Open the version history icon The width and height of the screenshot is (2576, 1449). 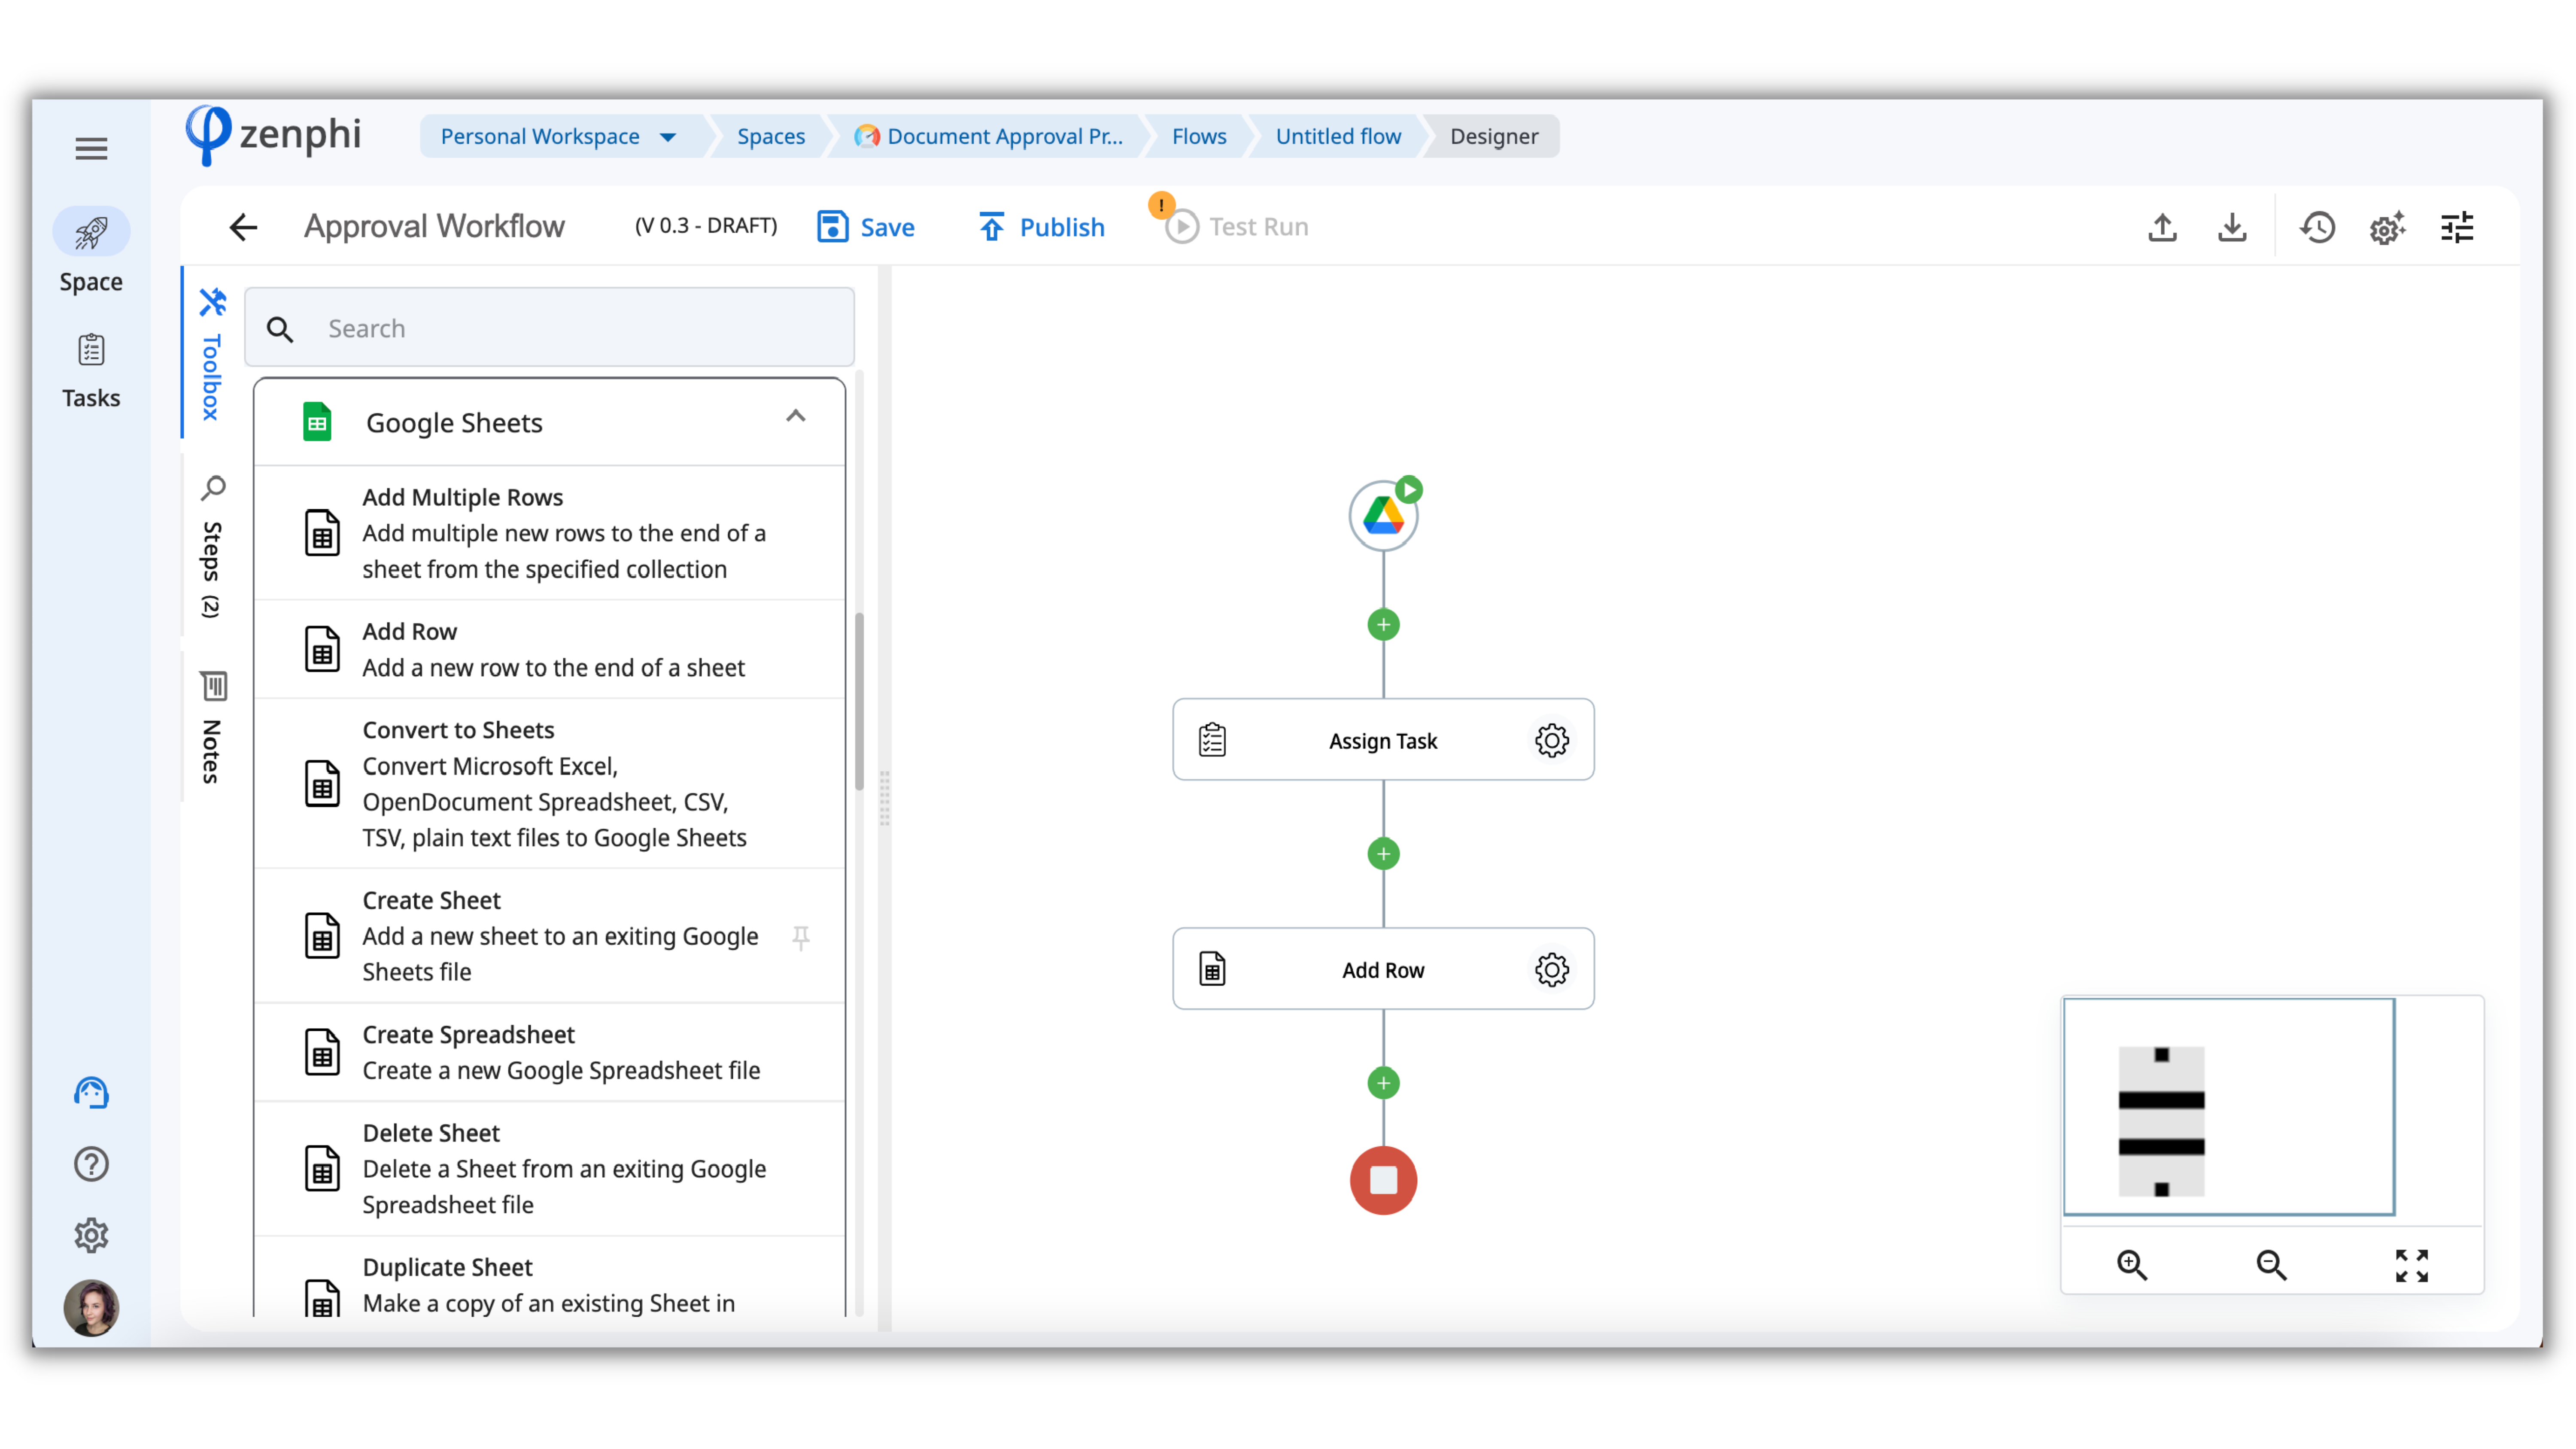point(2317,228)
